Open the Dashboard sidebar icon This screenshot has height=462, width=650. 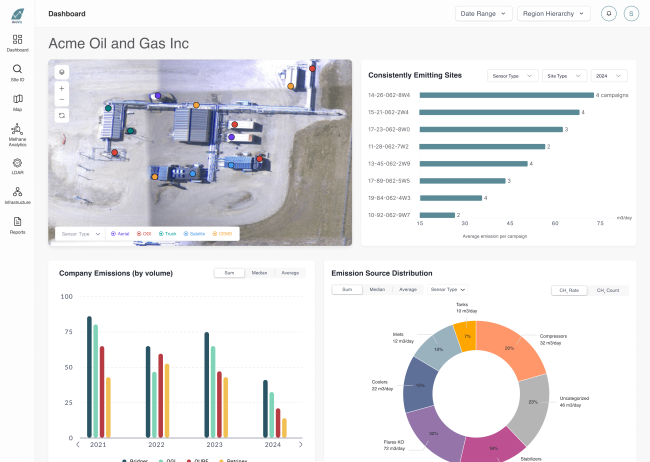(17, 39)
